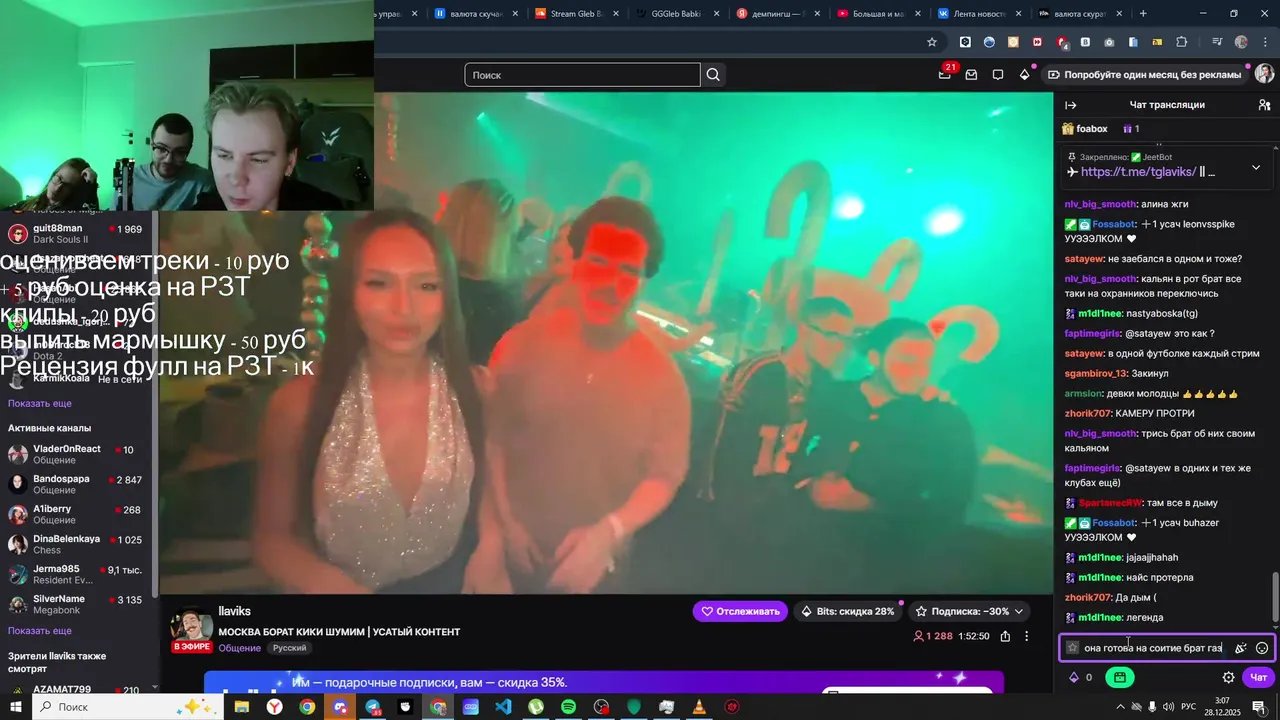Open Chrome profile avatar in toolbar

click(x=1241, y=42)
